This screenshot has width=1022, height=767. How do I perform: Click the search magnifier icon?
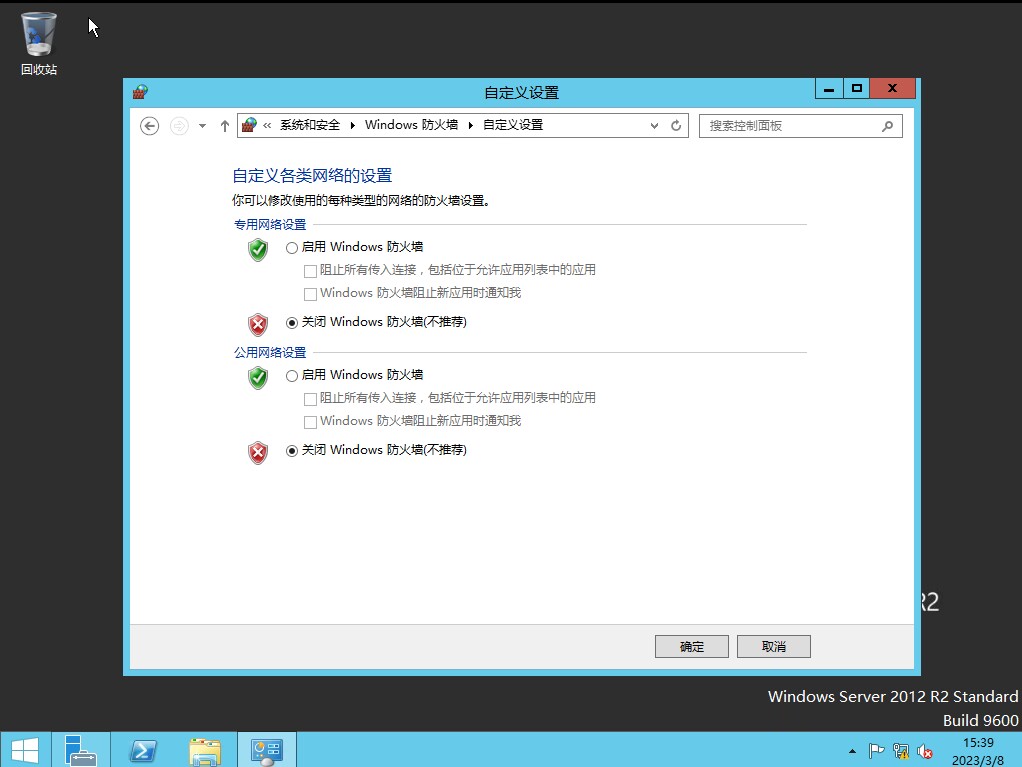887,126
